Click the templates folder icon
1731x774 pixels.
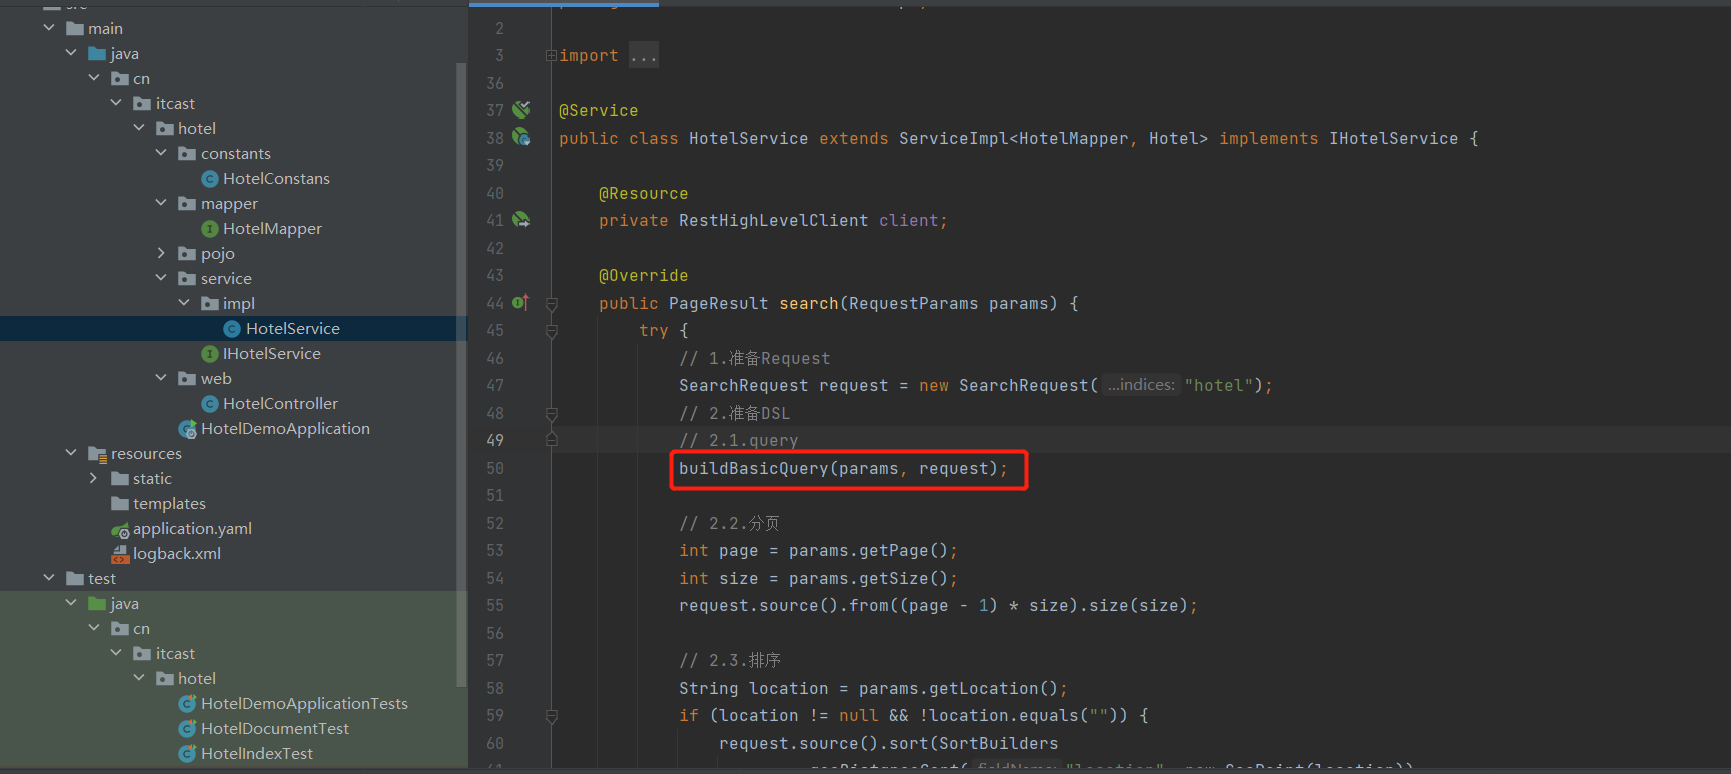(x=120, y=504)
